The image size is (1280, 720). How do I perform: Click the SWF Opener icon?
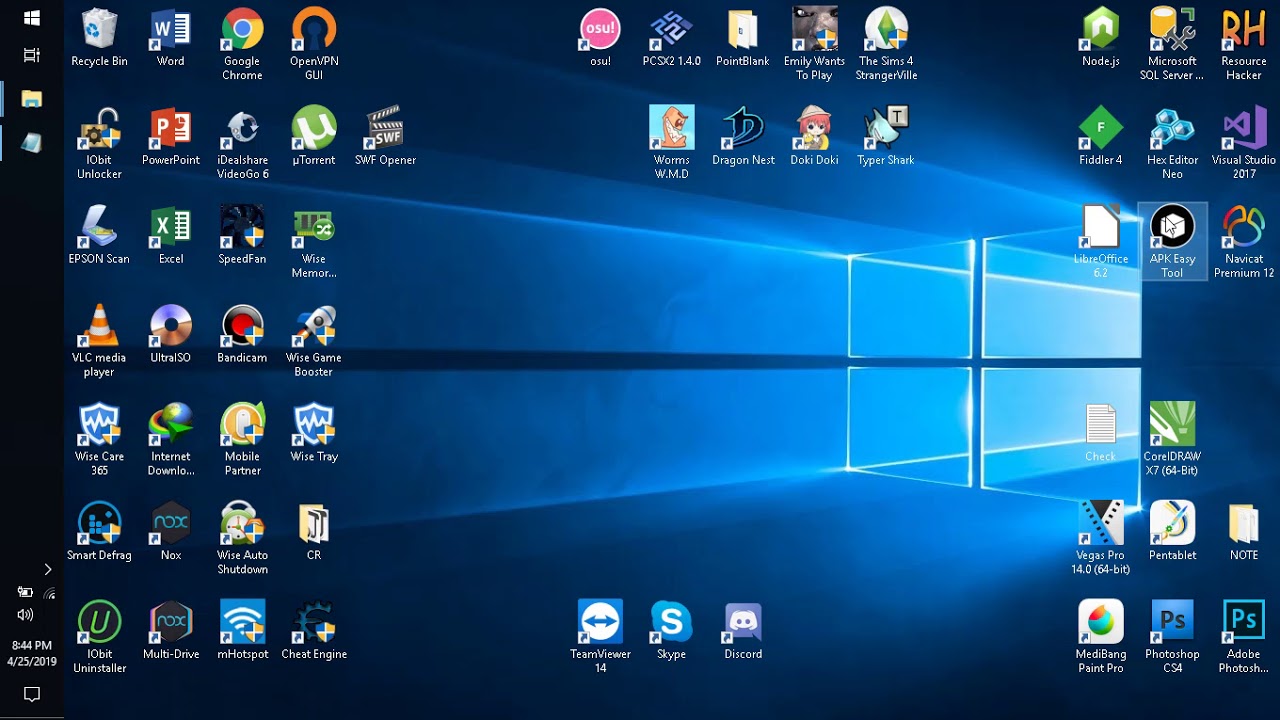385,137
